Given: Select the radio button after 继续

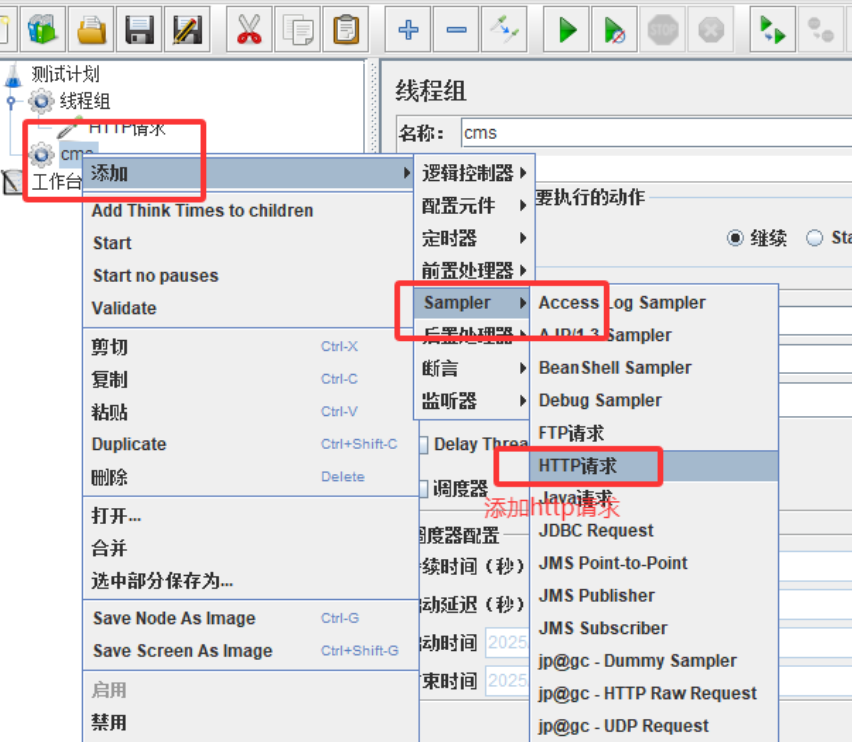Looking at the screenshot, I should (x=815, y=238).
